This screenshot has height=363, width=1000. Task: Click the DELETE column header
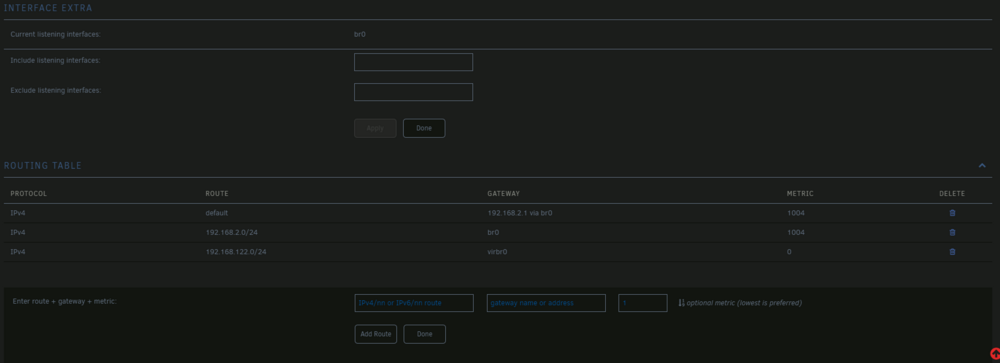tap(952, 193)
